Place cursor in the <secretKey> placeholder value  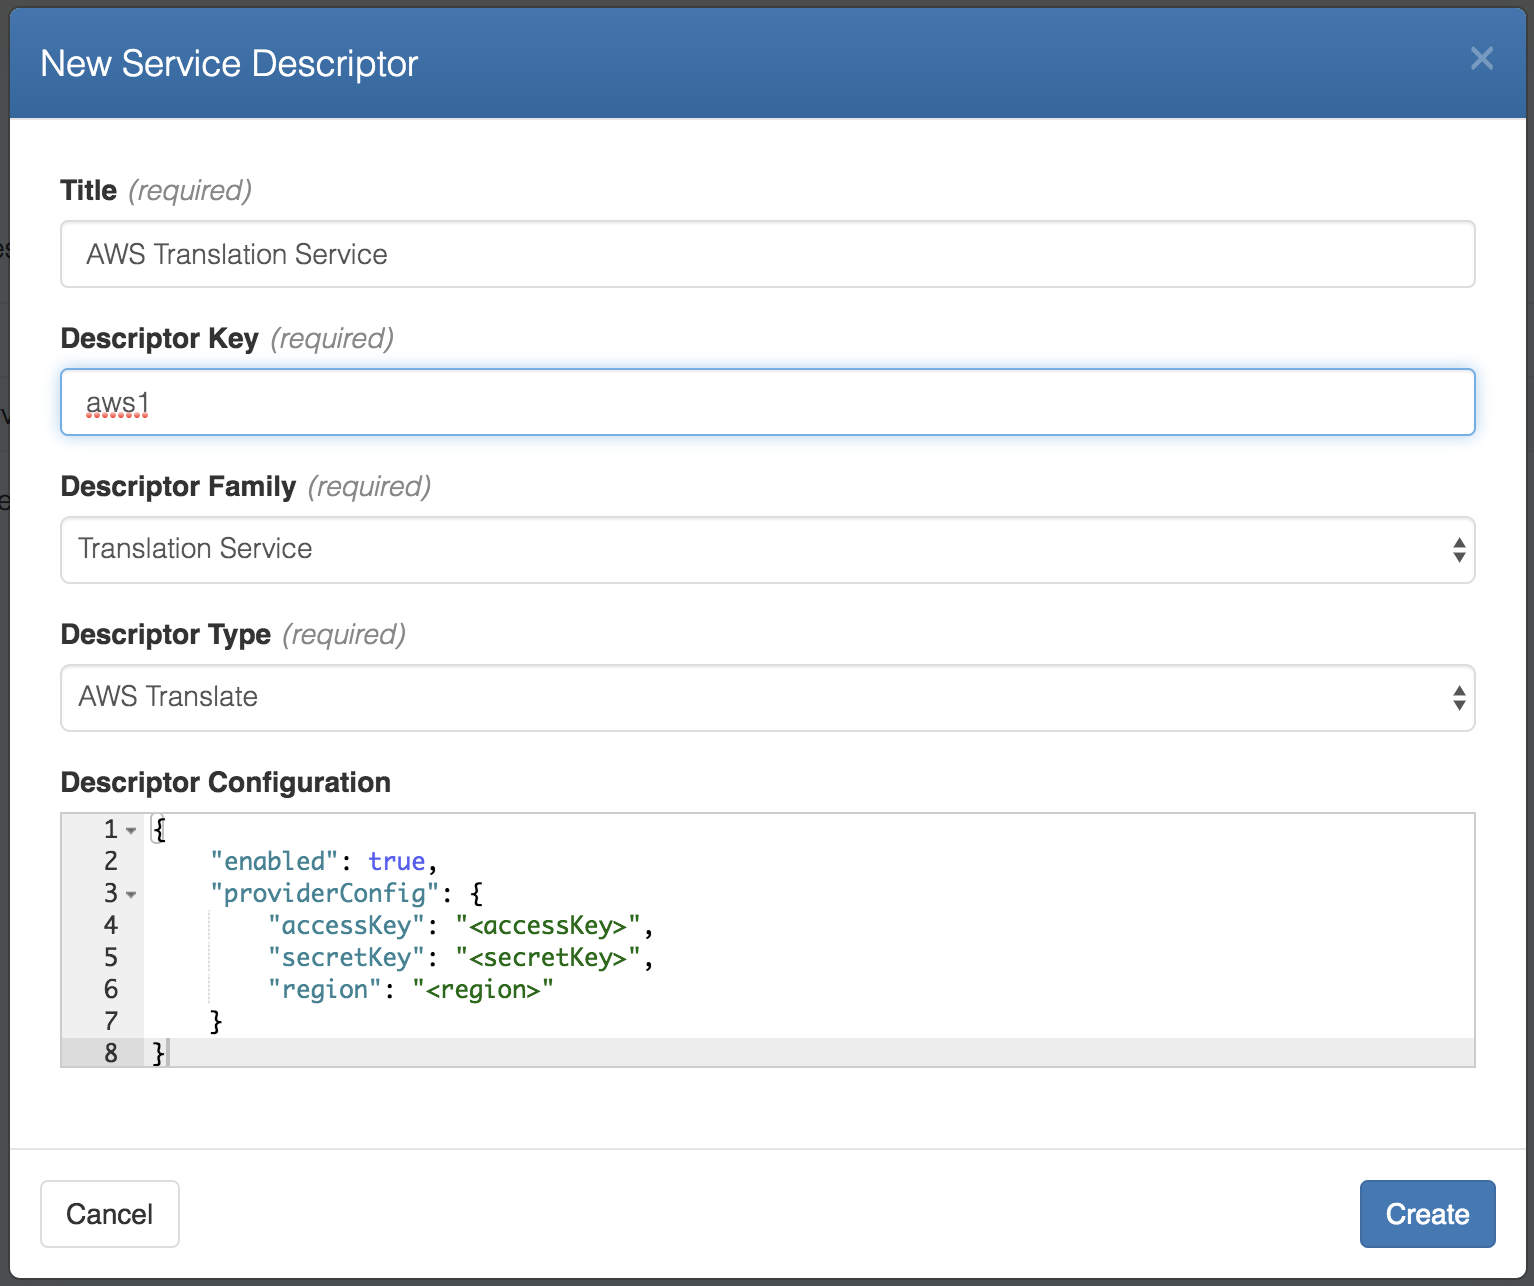coord(547,957)
